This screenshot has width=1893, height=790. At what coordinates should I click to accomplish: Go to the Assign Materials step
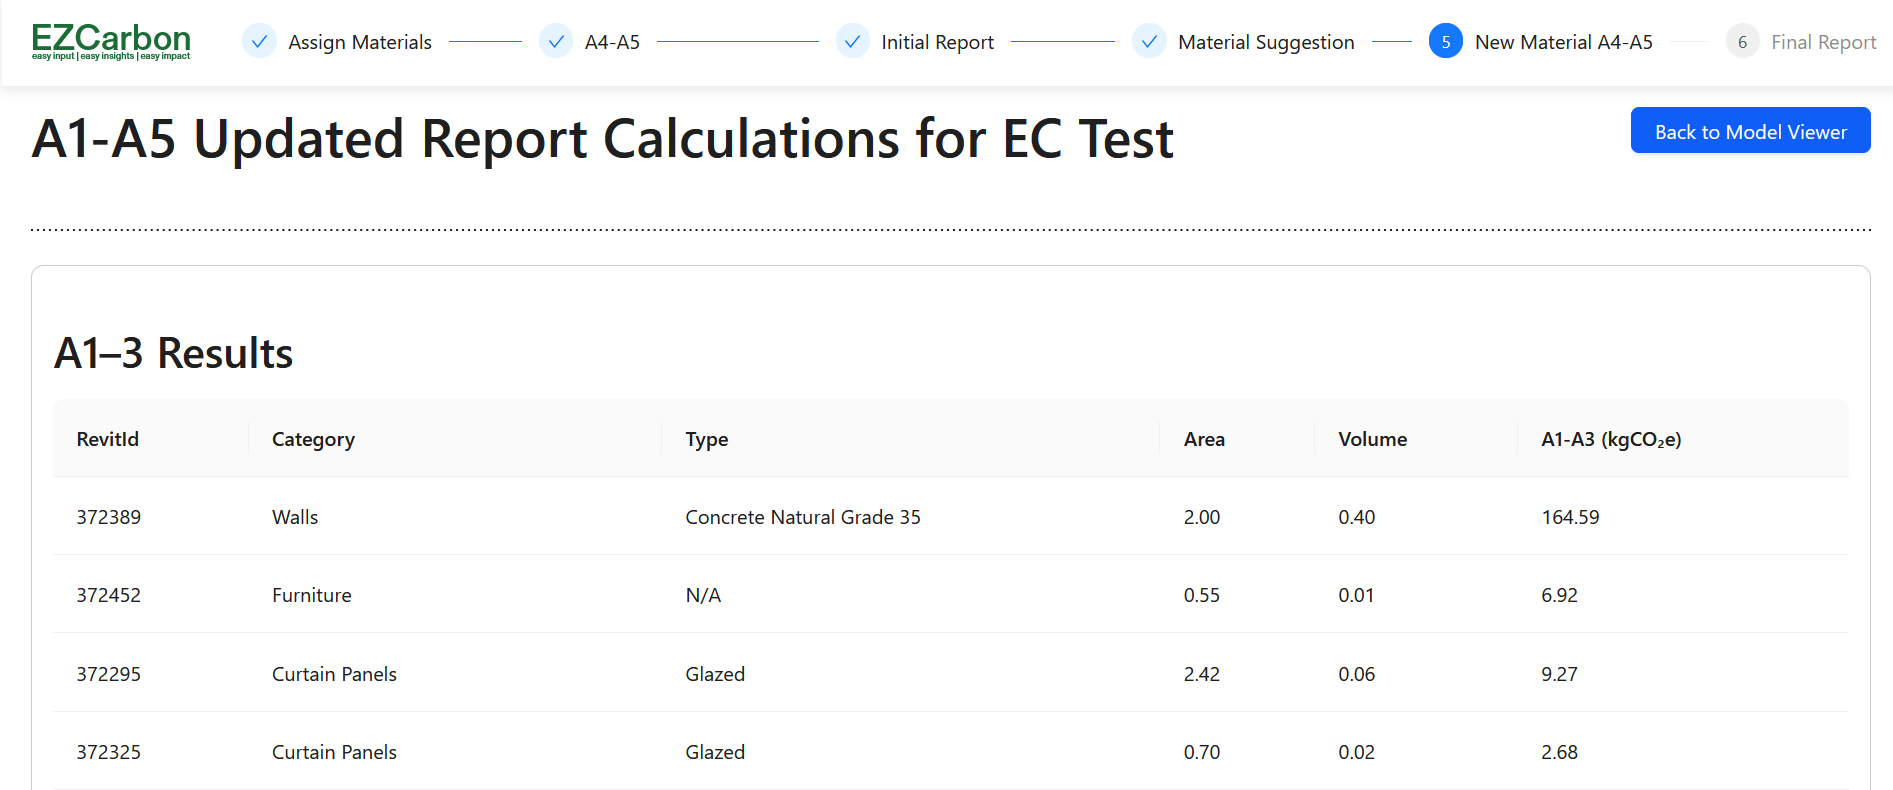click(359, 41)
